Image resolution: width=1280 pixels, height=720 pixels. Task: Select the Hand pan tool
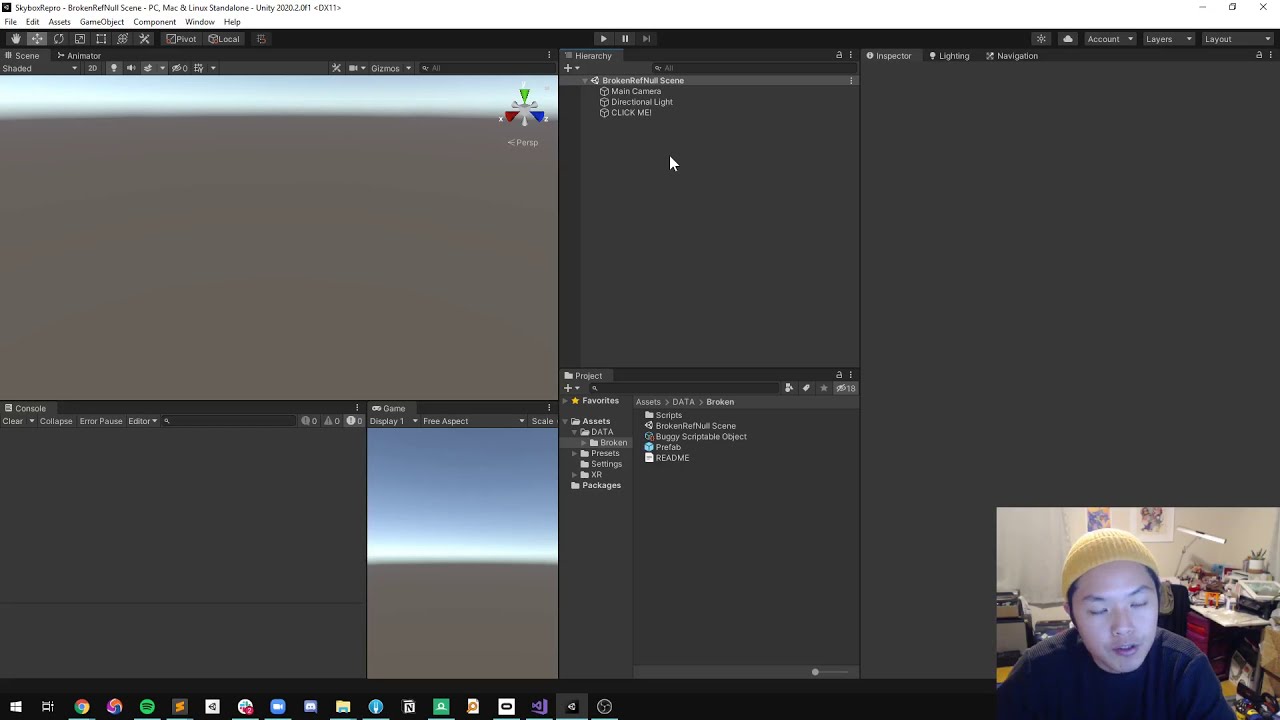coord(15,38)
